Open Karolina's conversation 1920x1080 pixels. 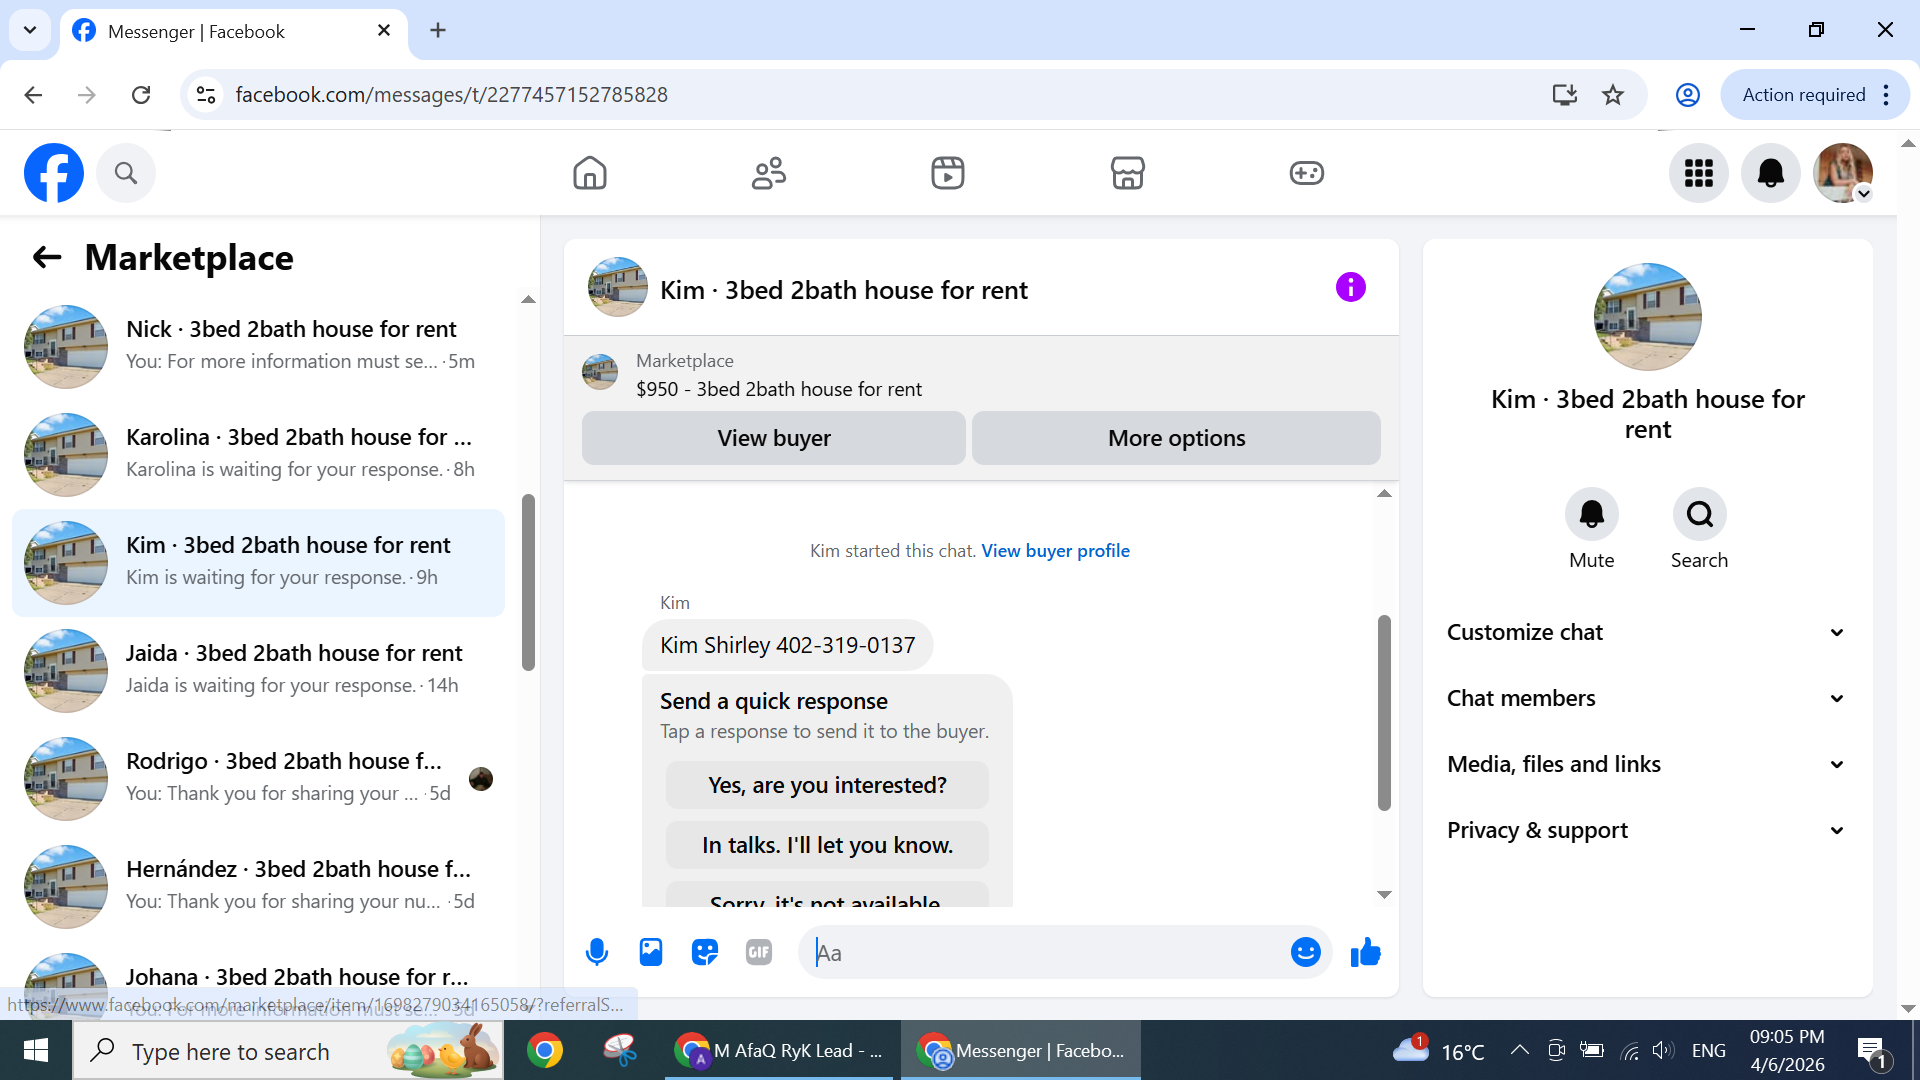pyautogui.click(x=259, y=454)
